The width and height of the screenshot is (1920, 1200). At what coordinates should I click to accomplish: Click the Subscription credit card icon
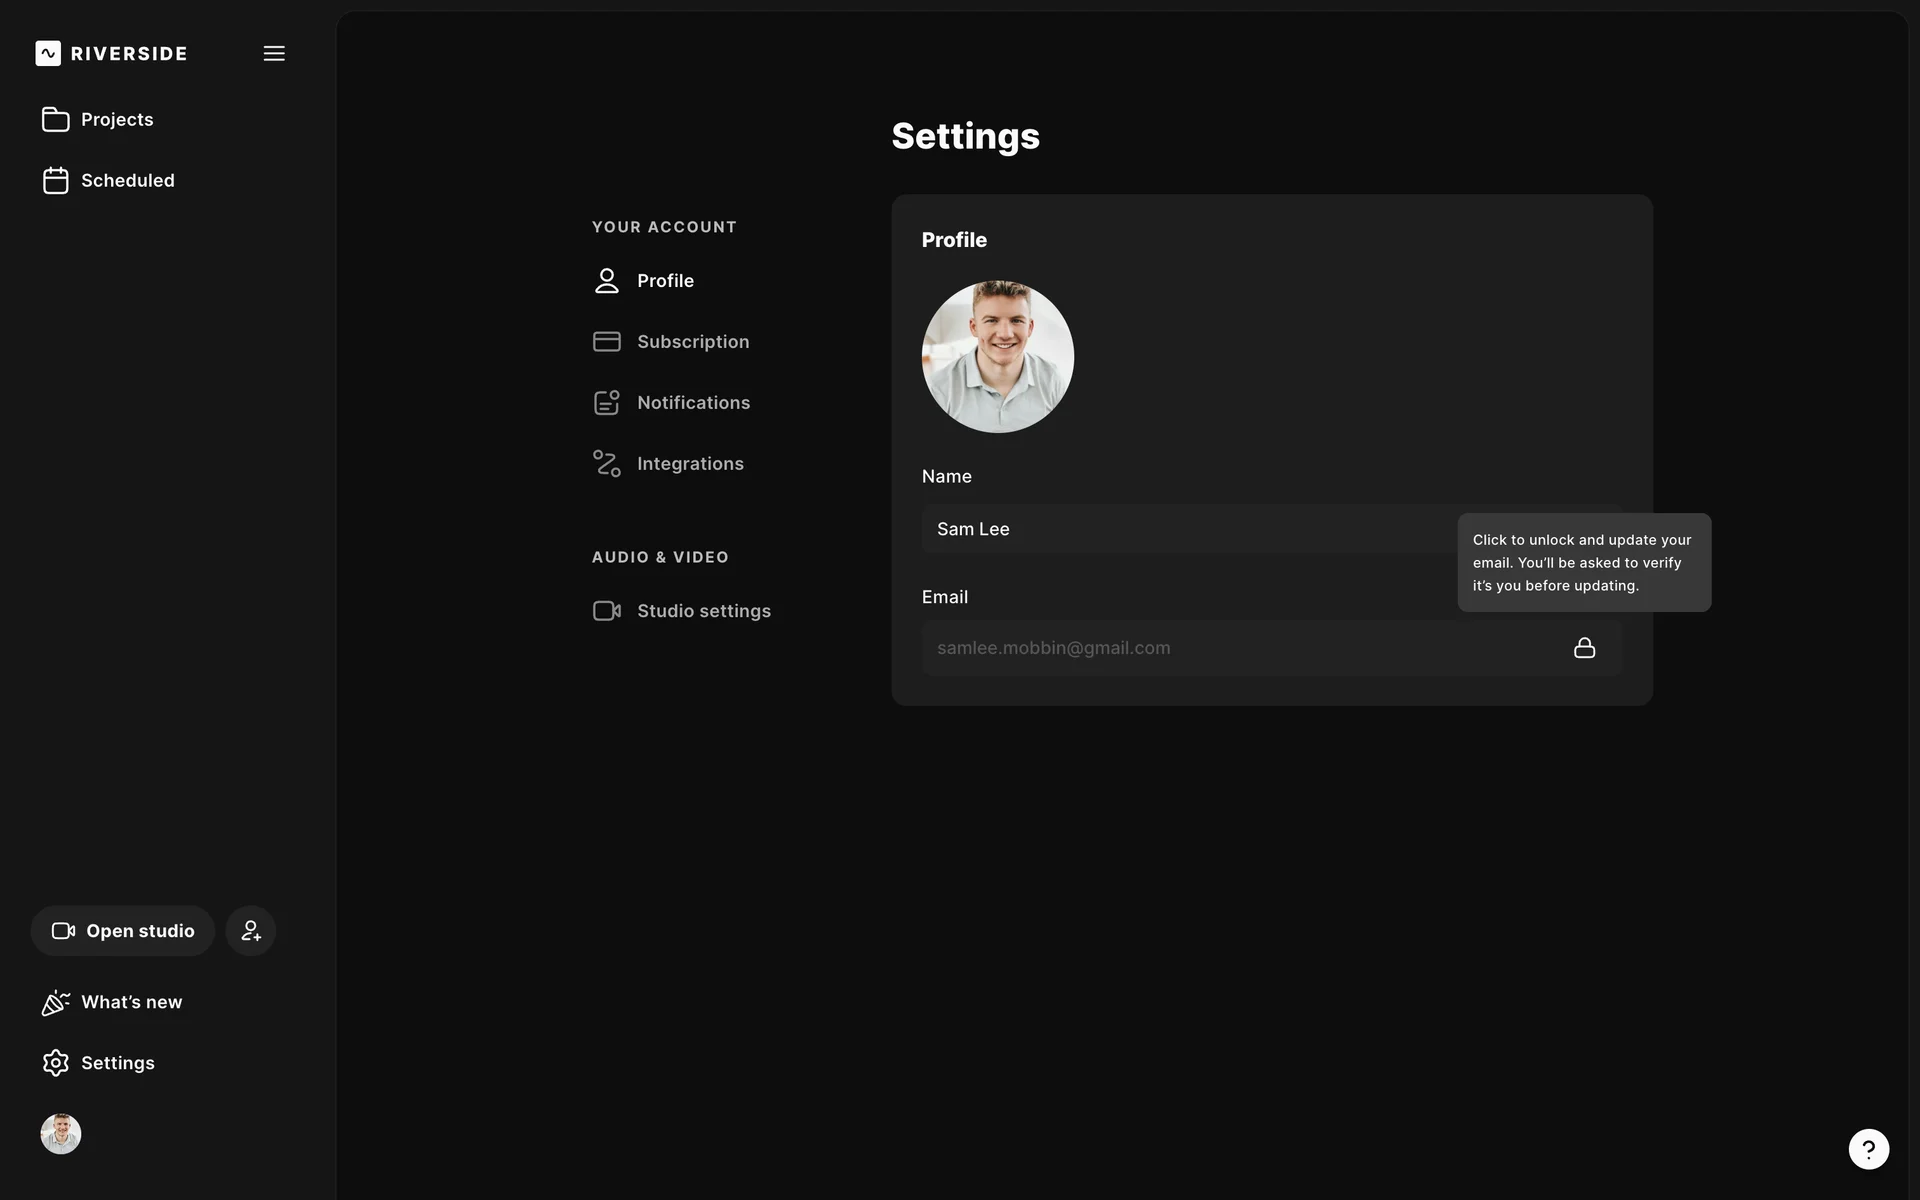[606, 342]
